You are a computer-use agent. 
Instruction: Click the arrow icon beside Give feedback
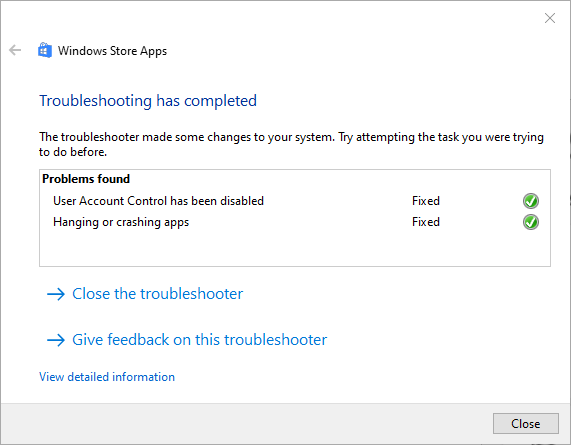coord(56,340)
